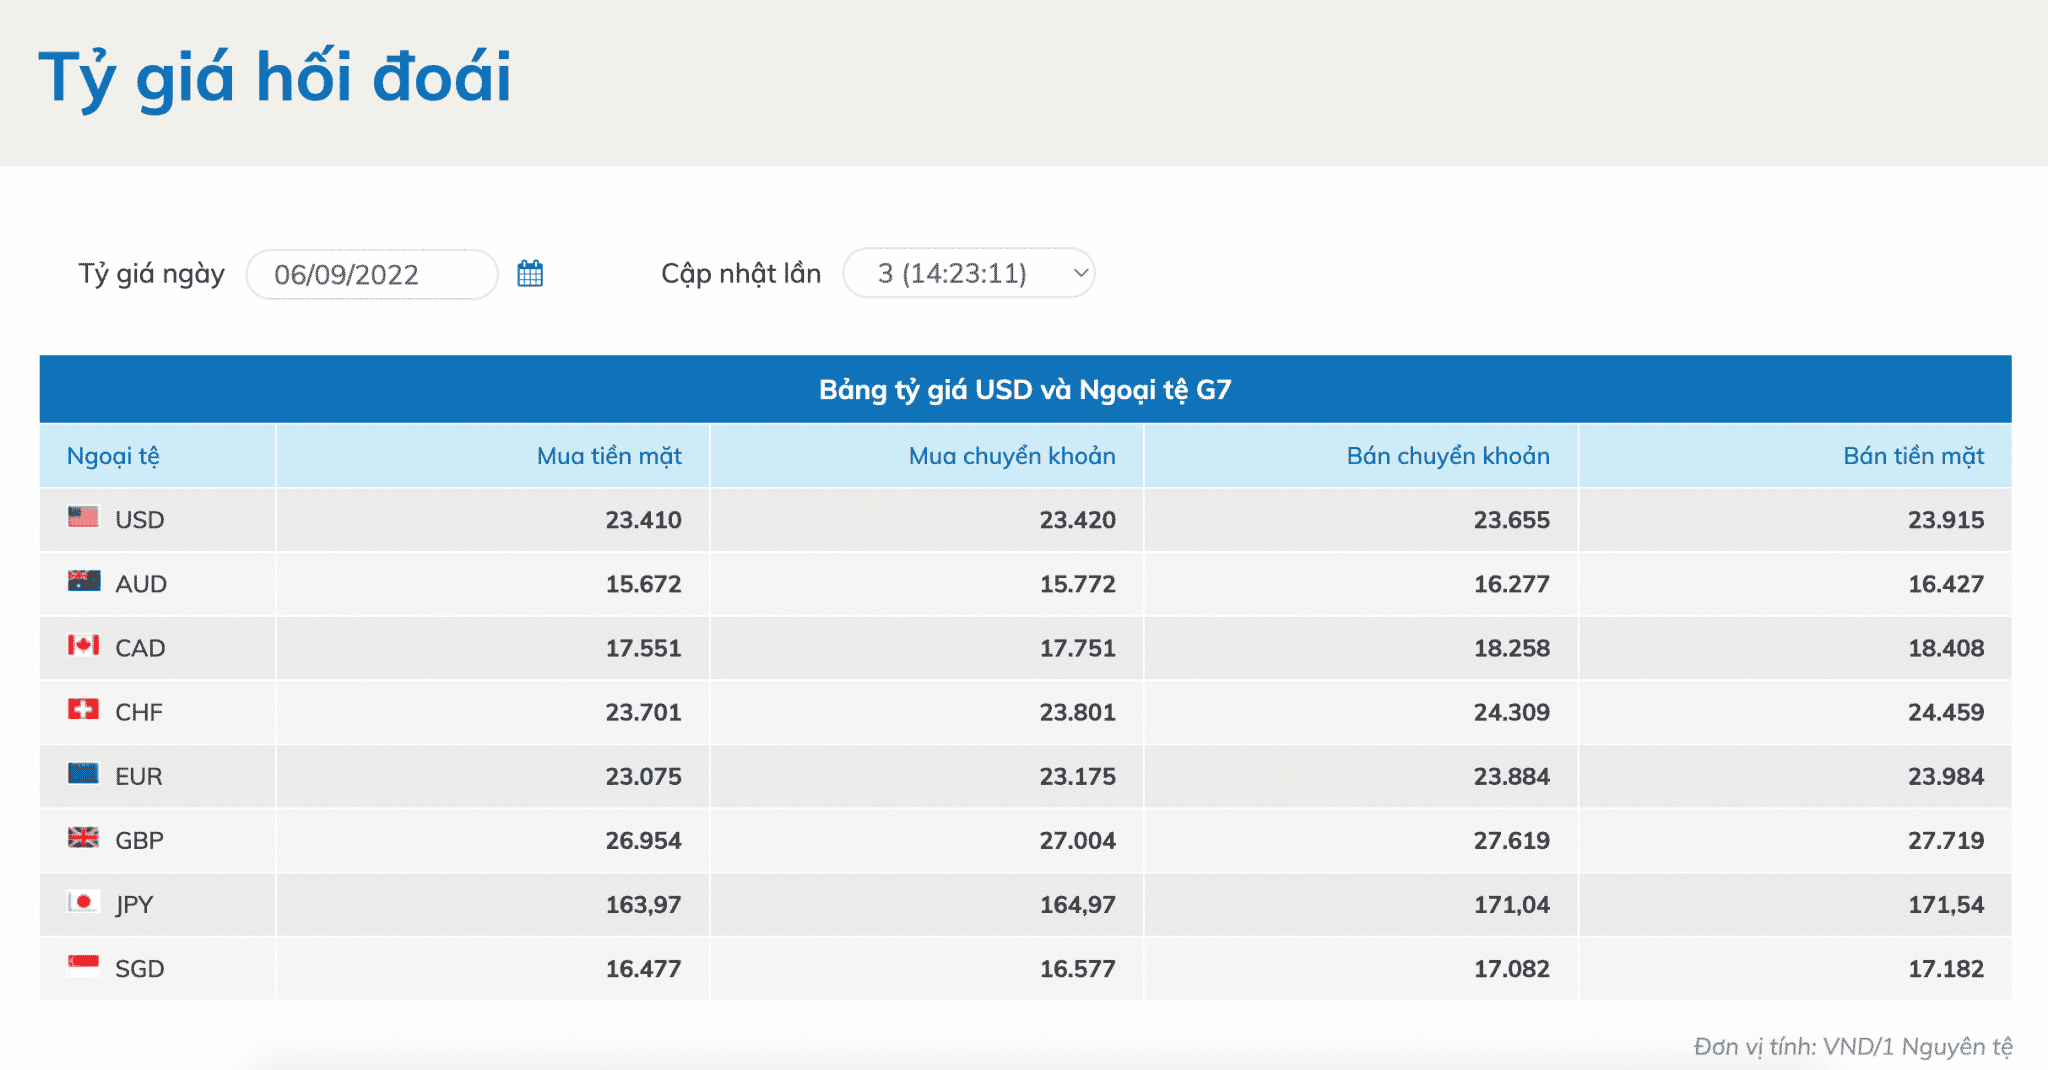
Task: Click GBP cash sell value 27.719
Action: coord(1945,840)
